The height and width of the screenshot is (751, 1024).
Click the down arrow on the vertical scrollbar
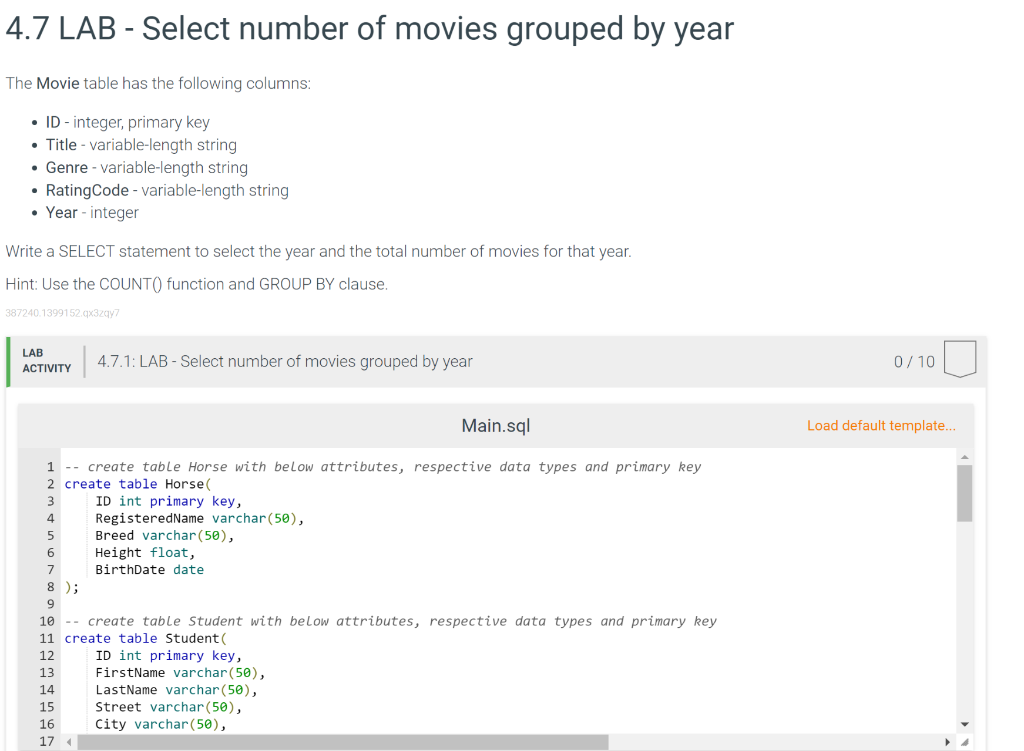click(x=964, y=723)
